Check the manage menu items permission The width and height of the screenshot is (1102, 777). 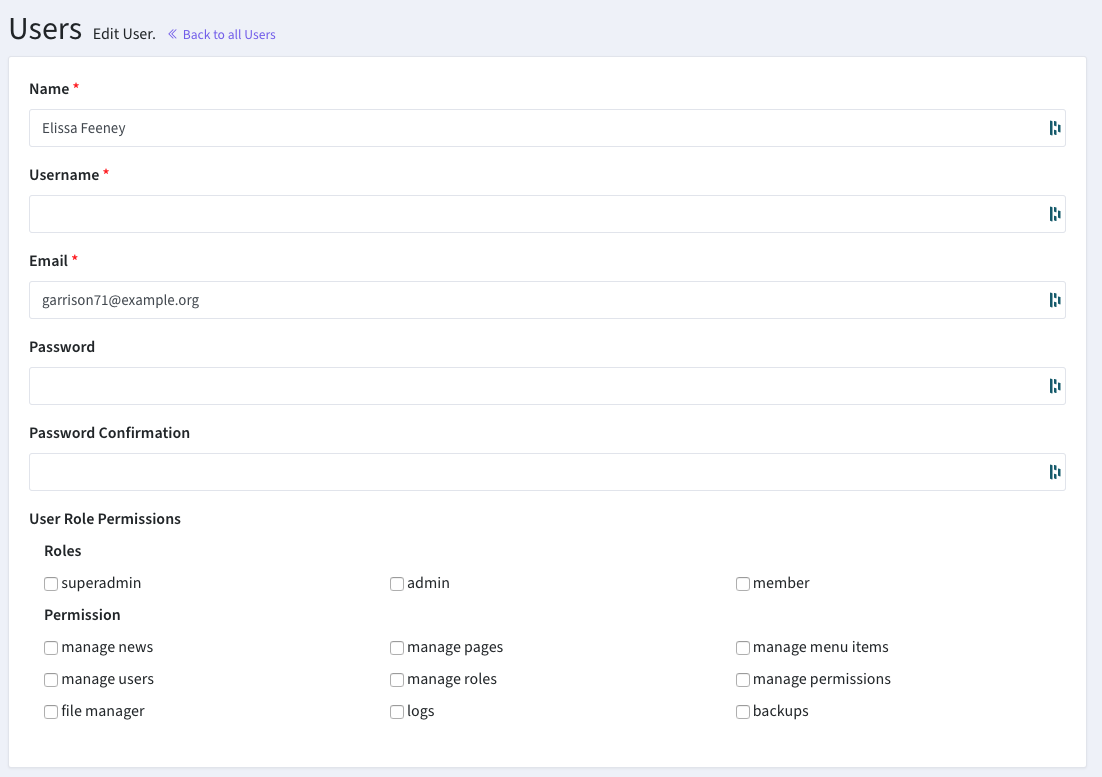(742, 648)
